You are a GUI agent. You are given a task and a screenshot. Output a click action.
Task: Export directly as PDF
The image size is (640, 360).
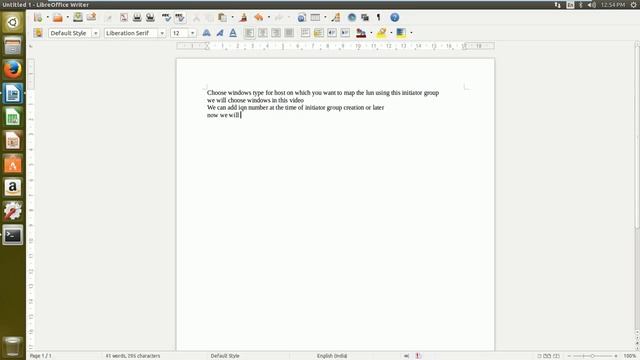124,18
